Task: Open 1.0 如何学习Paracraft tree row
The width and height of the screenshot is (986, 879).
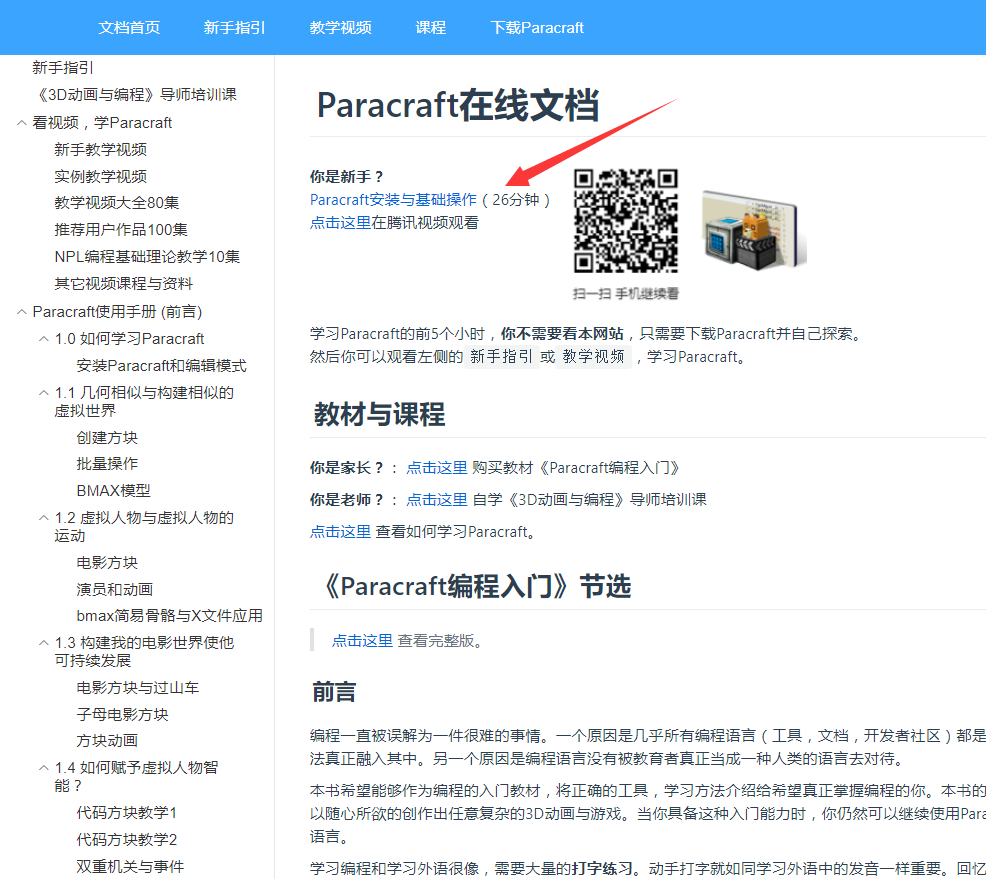Action: 130,339
